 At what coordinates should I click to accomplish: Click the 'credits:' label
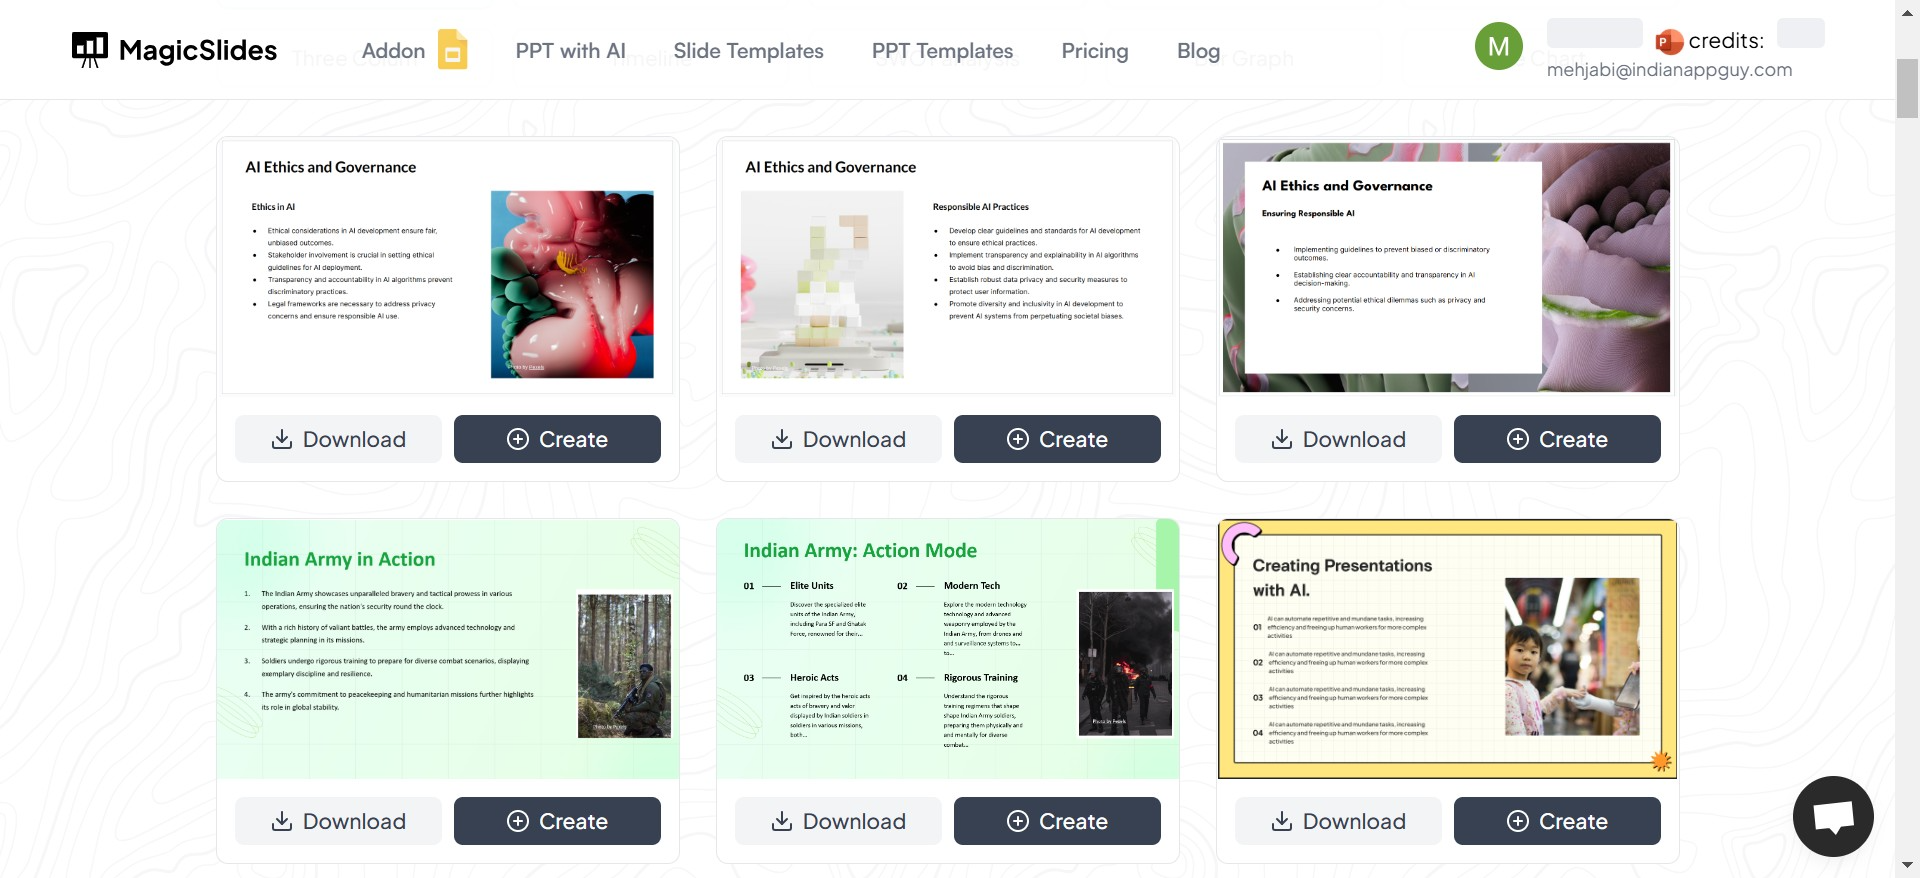click(1726, 41)
